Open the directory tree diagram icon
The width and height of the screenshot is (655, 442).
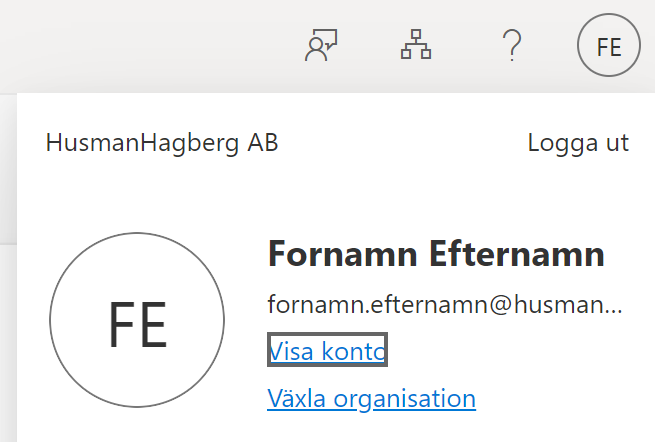(x=415, y=45)
